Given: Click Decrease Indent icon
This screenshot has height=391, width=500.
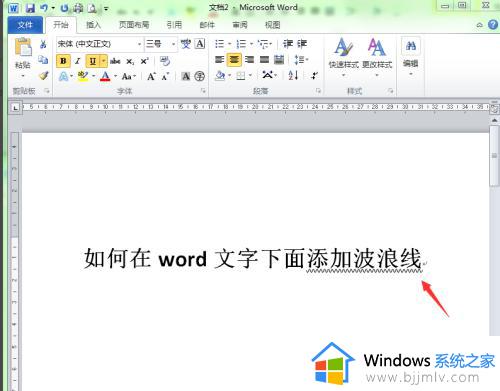Looking at the screenshot, I should coord(288,44).
